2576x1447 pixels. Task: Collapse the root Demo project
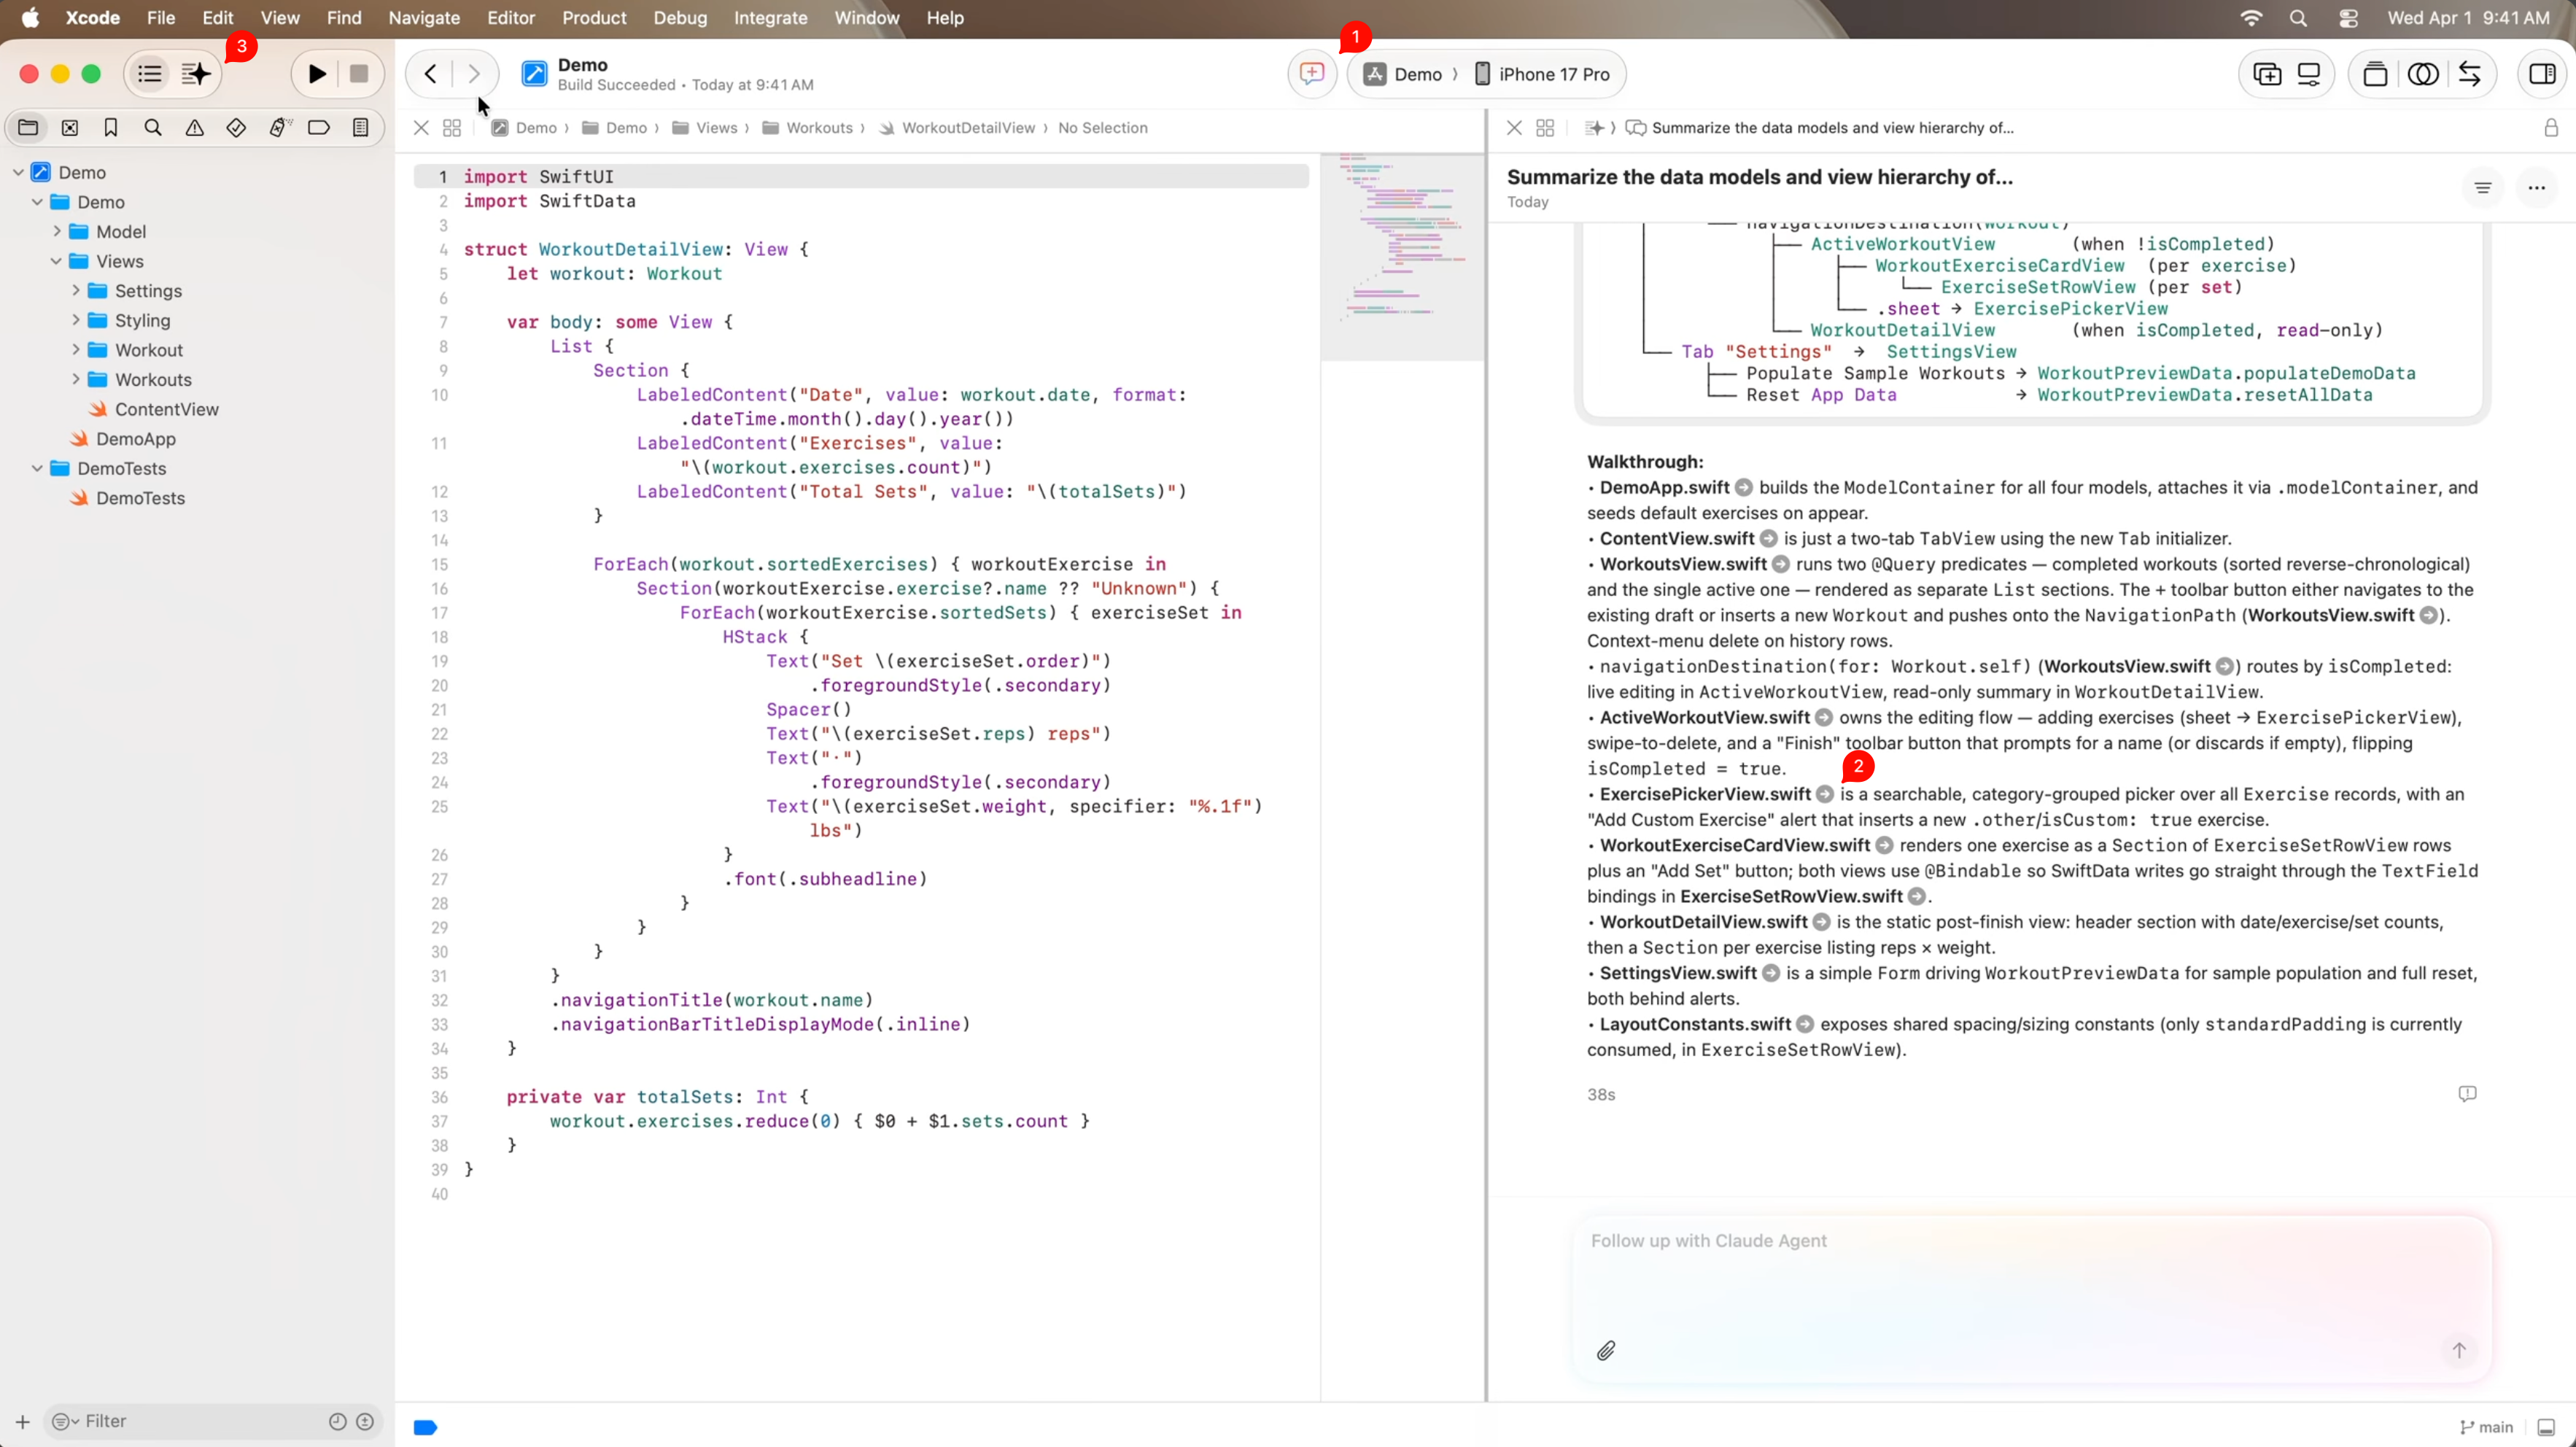(18, 172)
